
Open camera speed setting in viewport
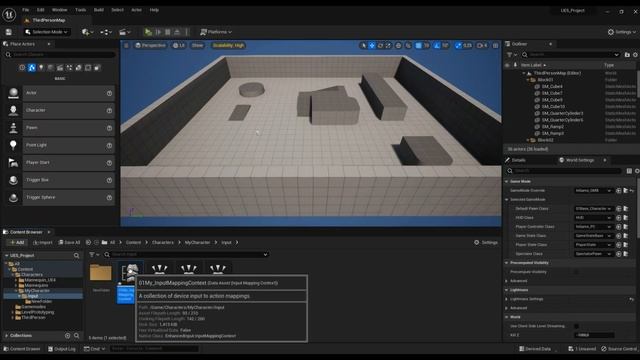coord(482,45)
